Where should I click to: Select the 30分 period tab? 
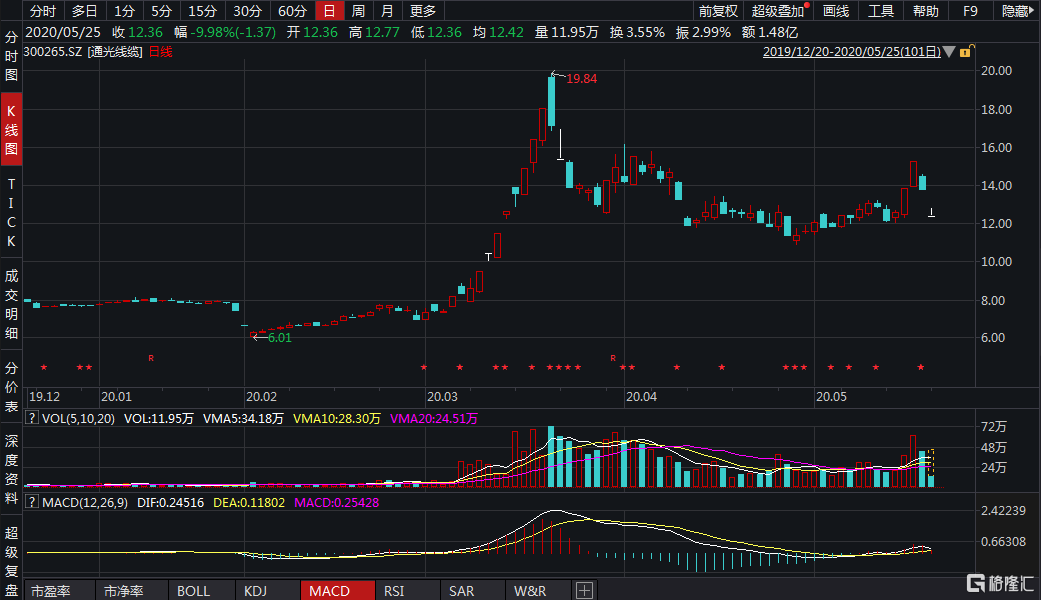click(x=248, y=11)
